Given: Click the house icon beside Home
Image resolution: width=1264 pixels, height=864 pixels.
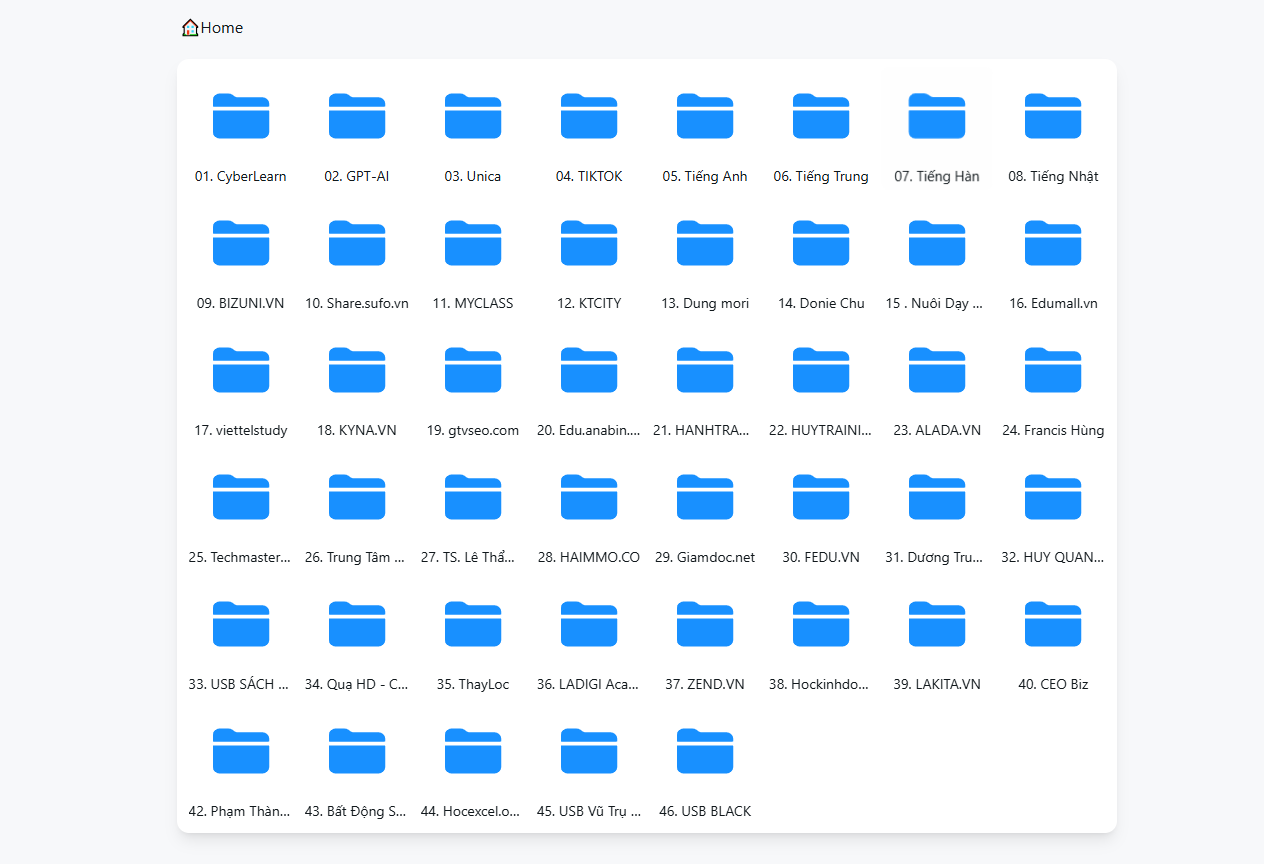Looking at the screenshot, I should pyautogui.click(x=190, y=28).
